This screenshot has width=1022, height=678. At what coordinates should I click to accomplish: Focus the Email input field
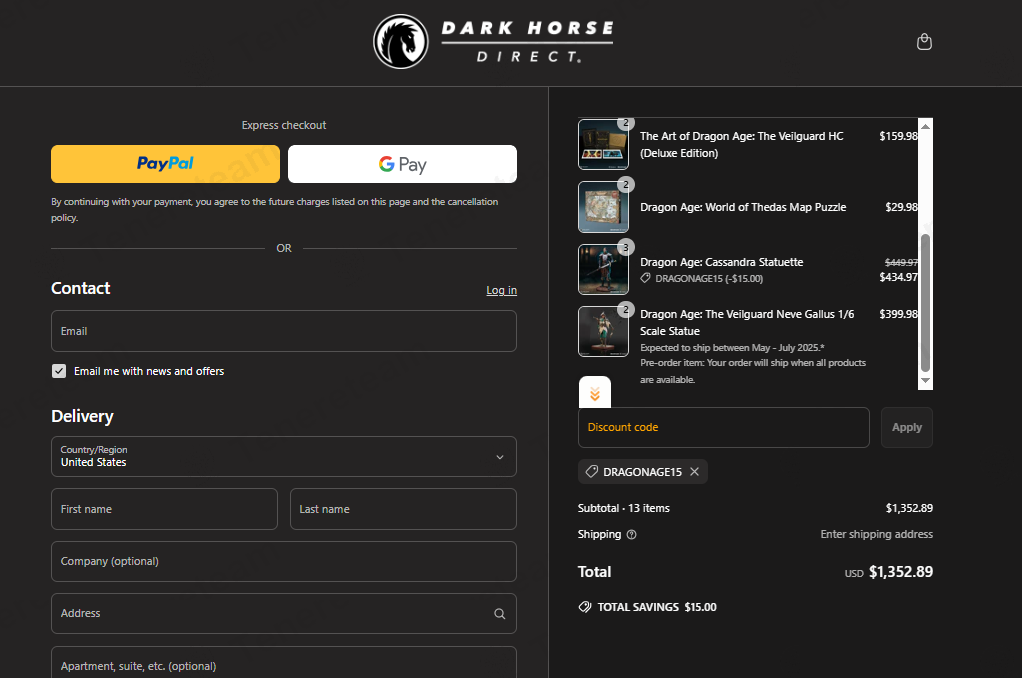[x=284, y=331]
